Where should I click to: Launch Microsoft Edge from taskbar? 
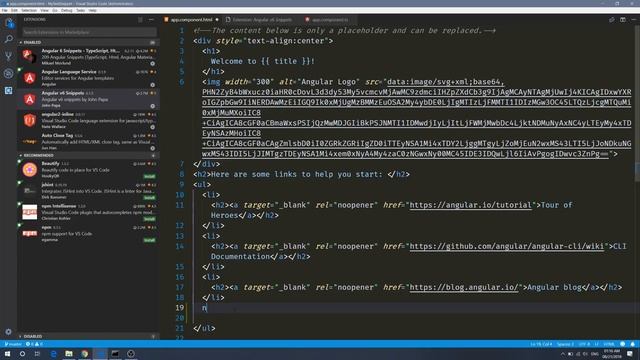53,354
